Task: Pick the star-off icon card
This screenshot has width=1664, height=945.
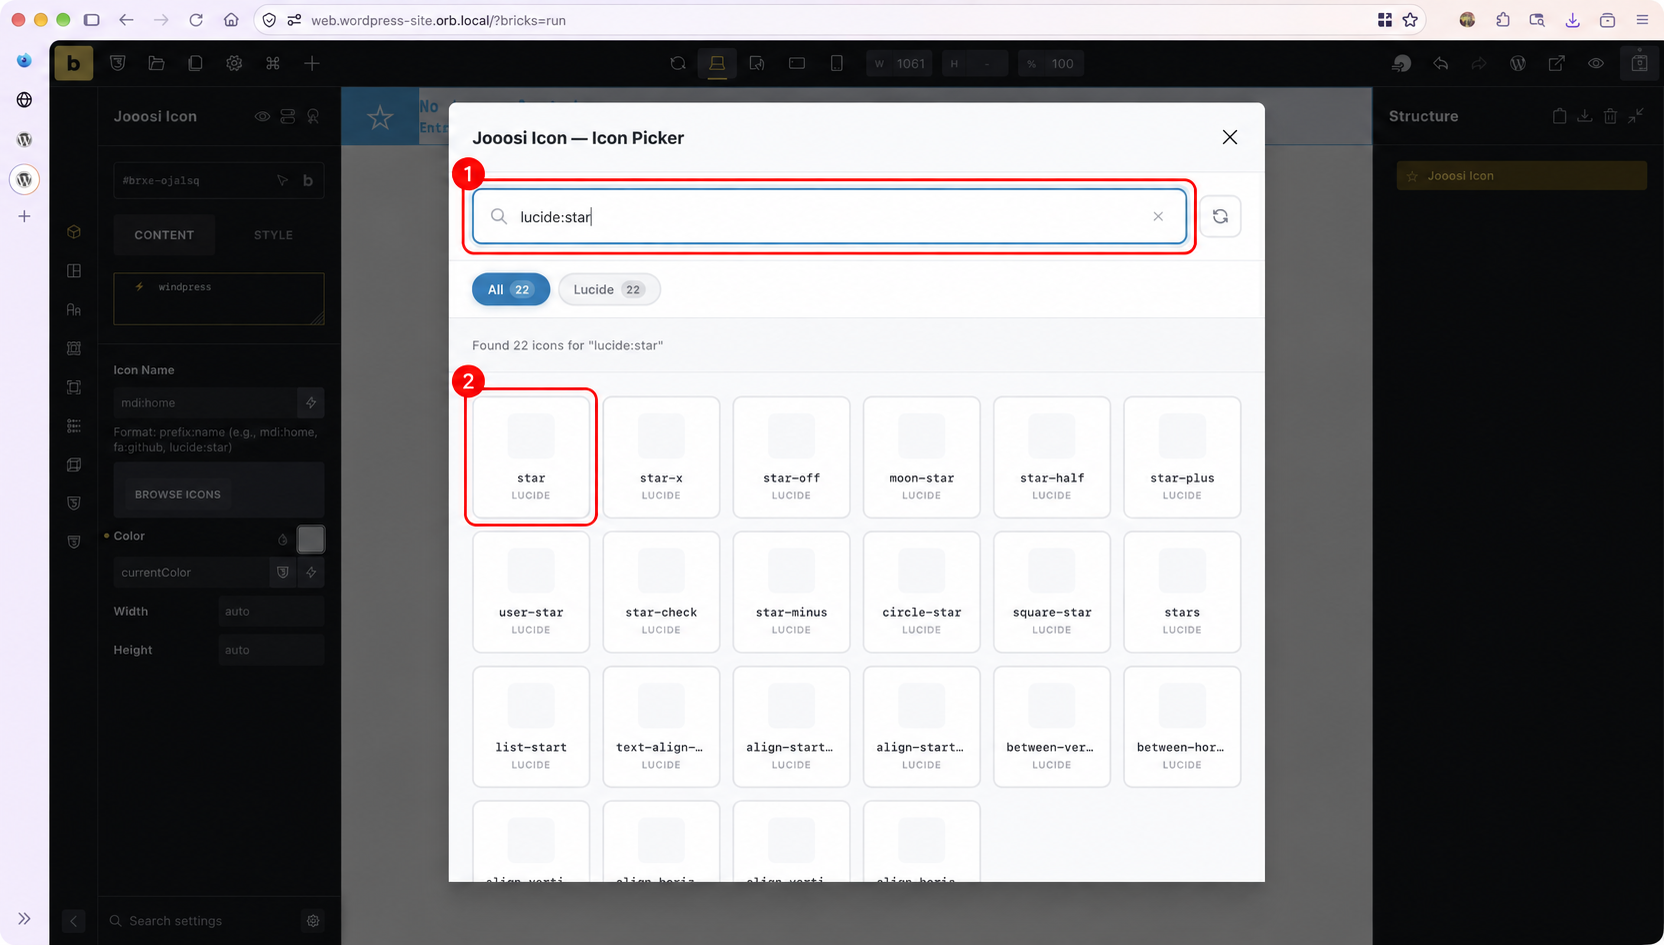Action: pyautogui.click(x=791, y=457)
